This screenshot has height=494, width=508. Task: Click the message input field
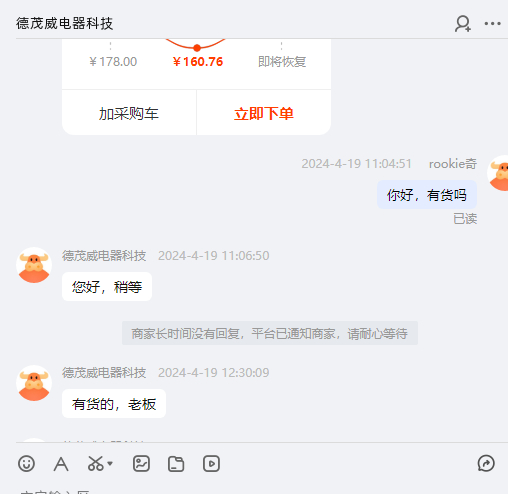click(x=262, y=489)
